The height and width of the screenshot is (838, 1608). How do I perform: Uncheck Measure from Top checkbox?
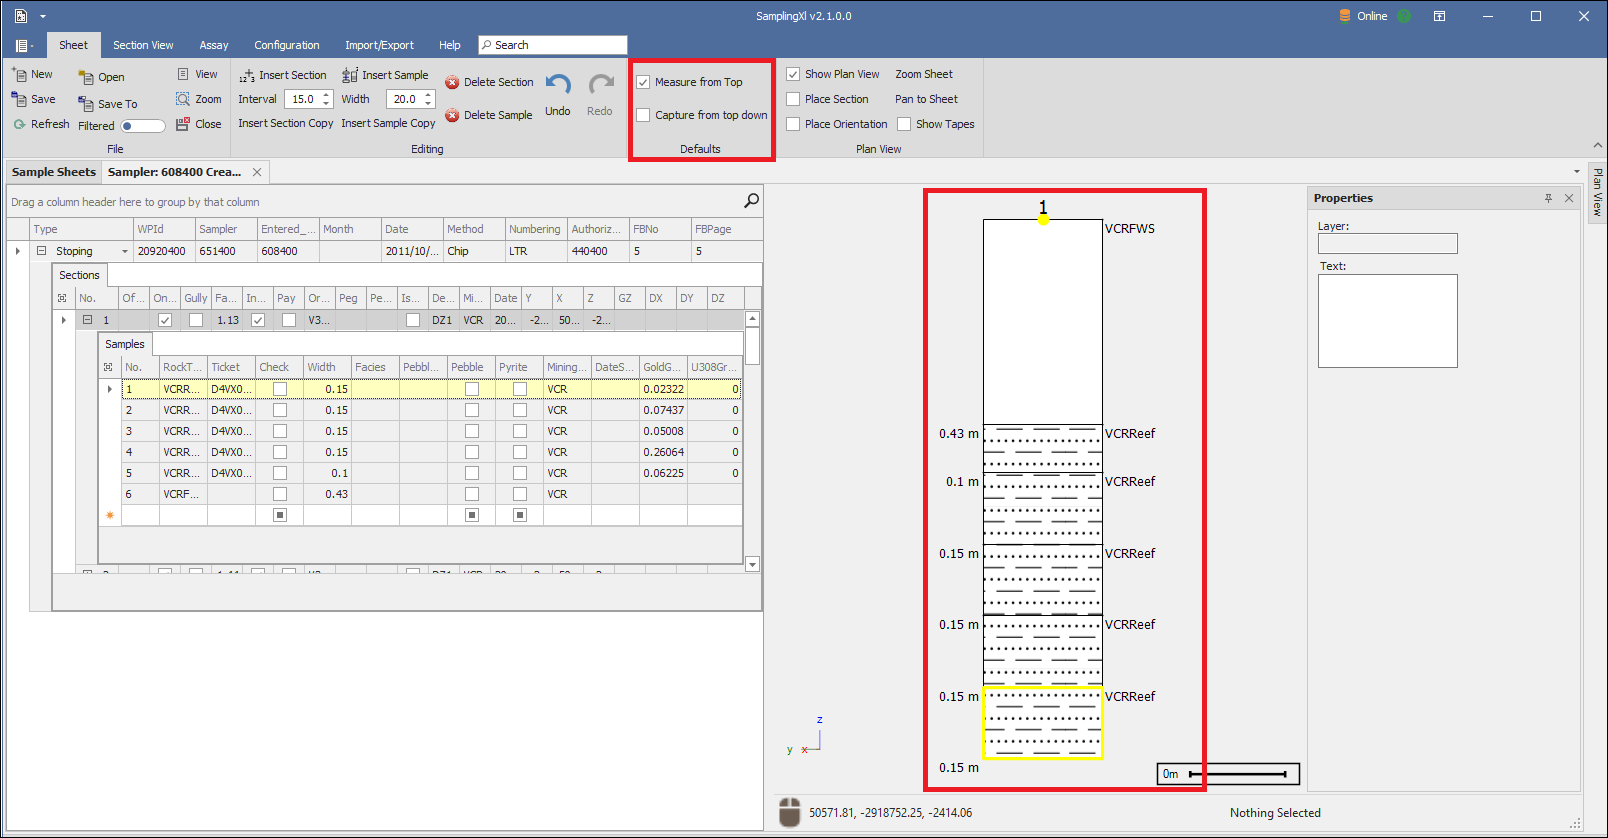point(644,83)
